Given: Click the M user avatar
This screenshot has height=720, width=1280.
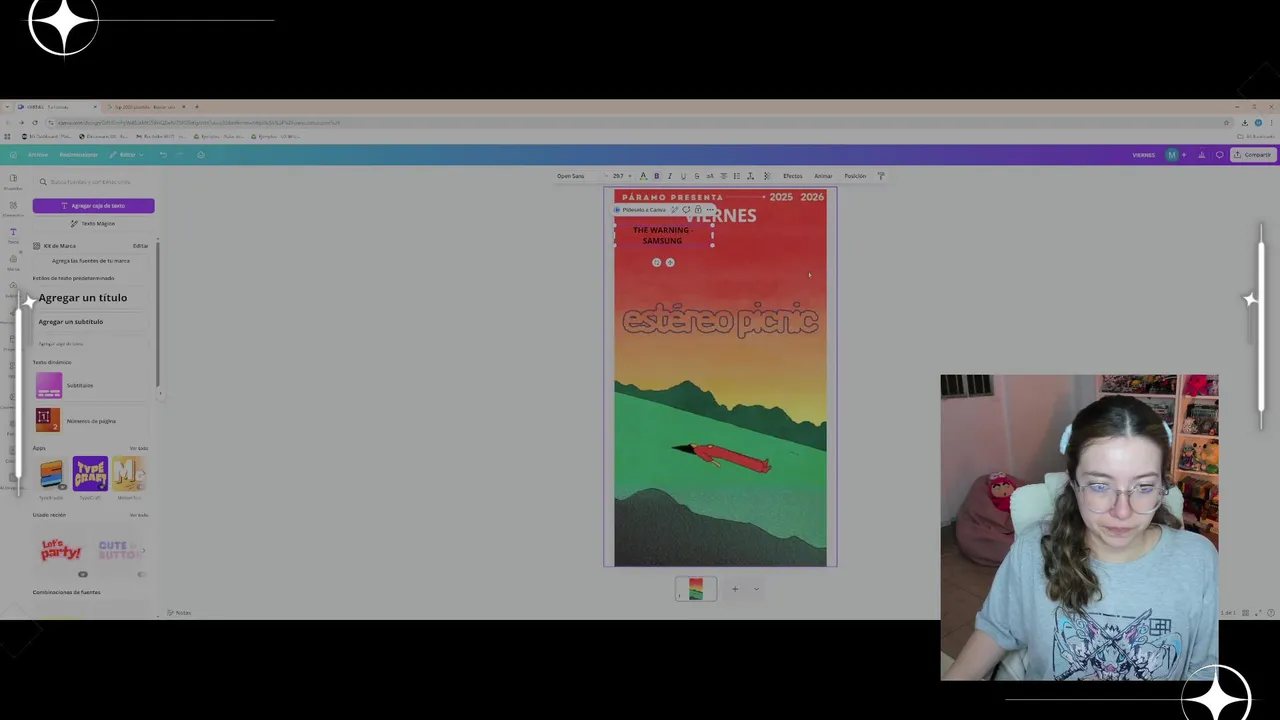Looking at the screenshot, I should (1172, 155).
